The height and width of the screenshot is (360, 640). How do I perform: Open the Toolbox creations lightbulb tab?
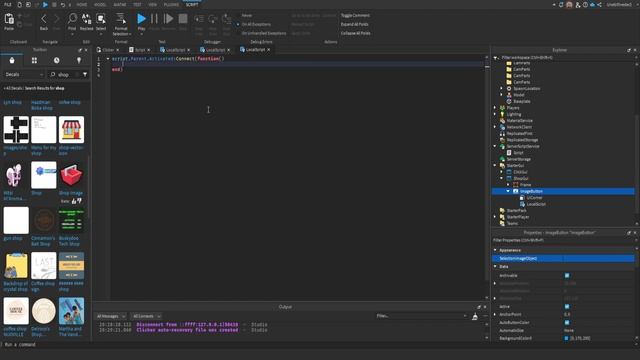[79, 60]
